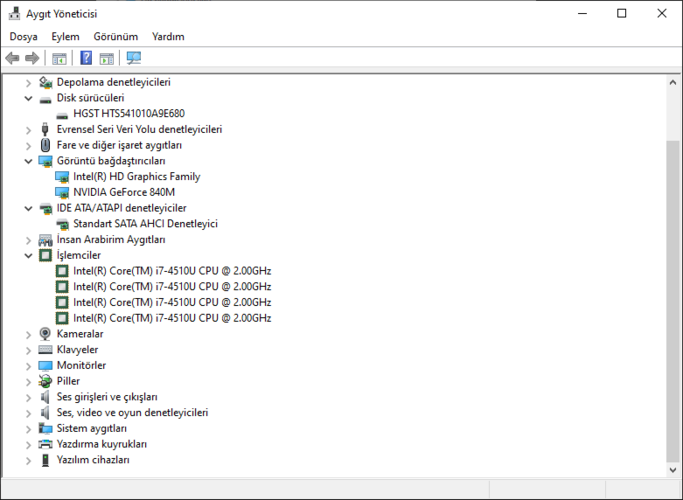
Task: Click the icon beside Standart SATA AHCI Denetleyici
Action: pos(62,224)
